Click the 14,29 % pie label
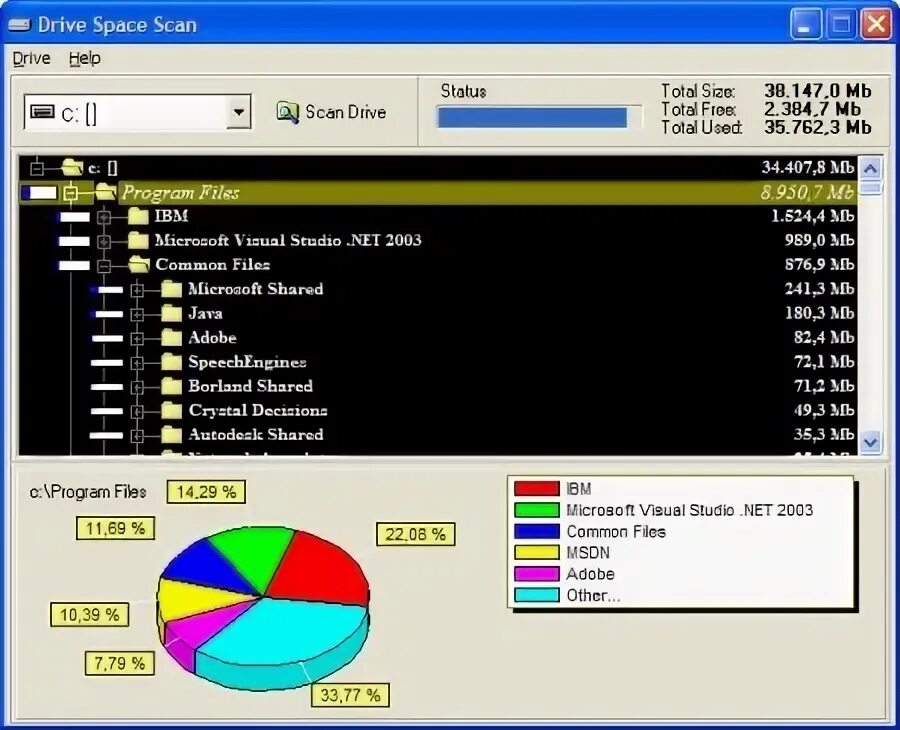Image resolution: width=900 pixels, height=730 pixels. pyautogui.click(x=206, y=492)
